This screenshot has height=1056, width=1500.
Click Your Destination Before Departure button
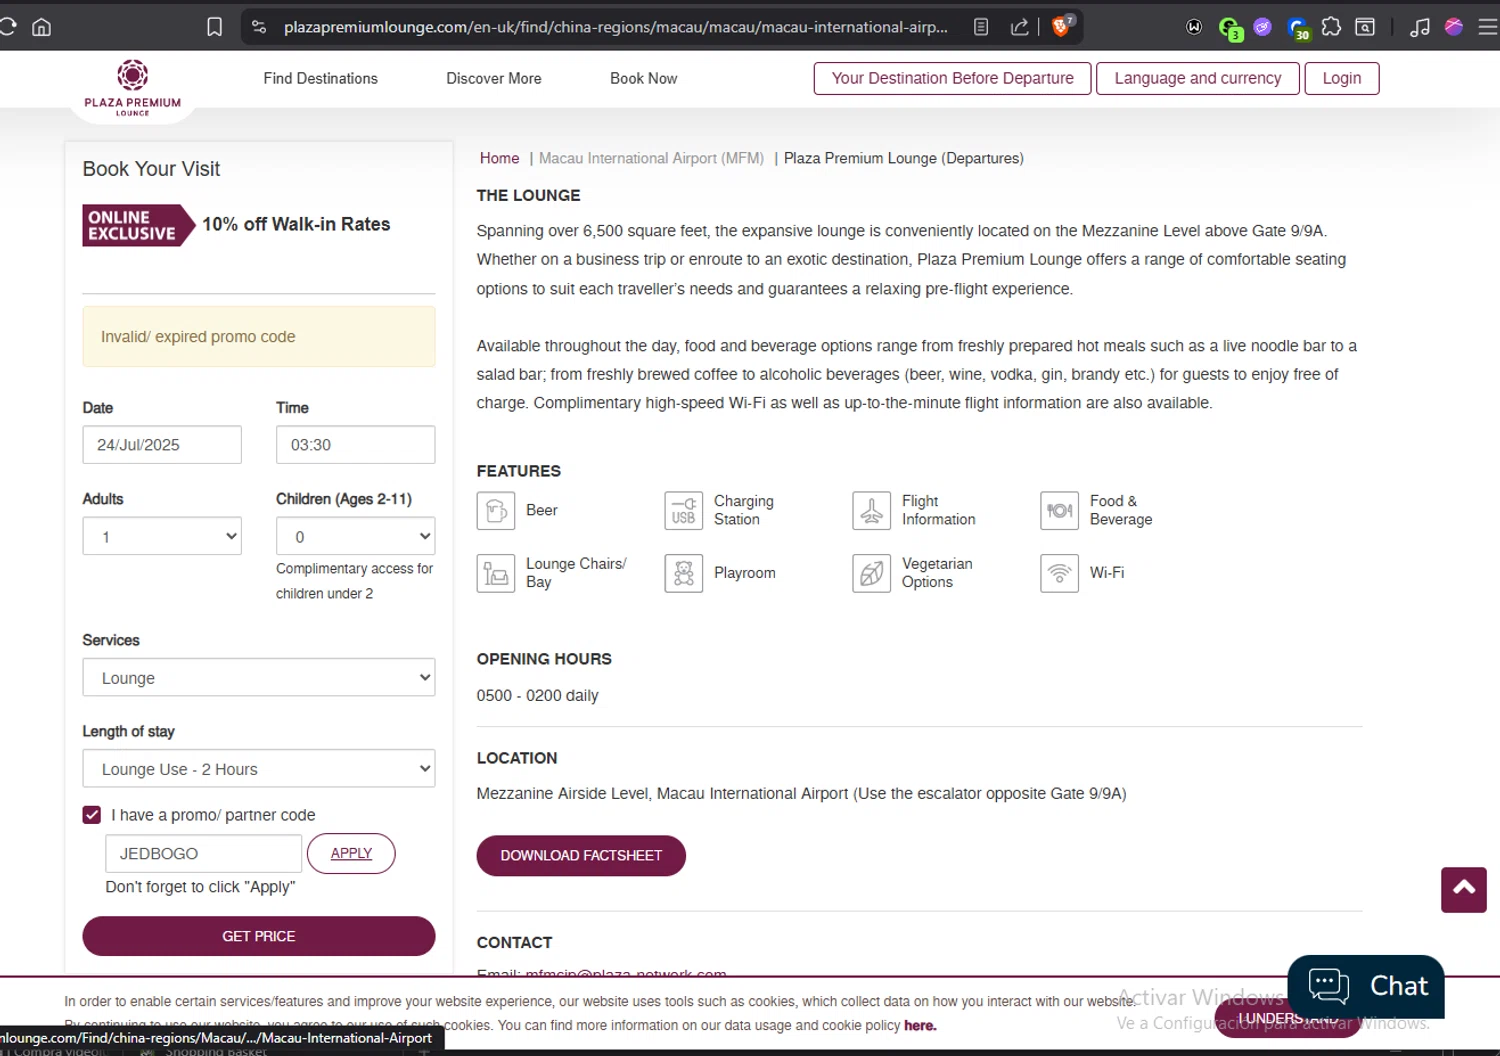point(952,78)
